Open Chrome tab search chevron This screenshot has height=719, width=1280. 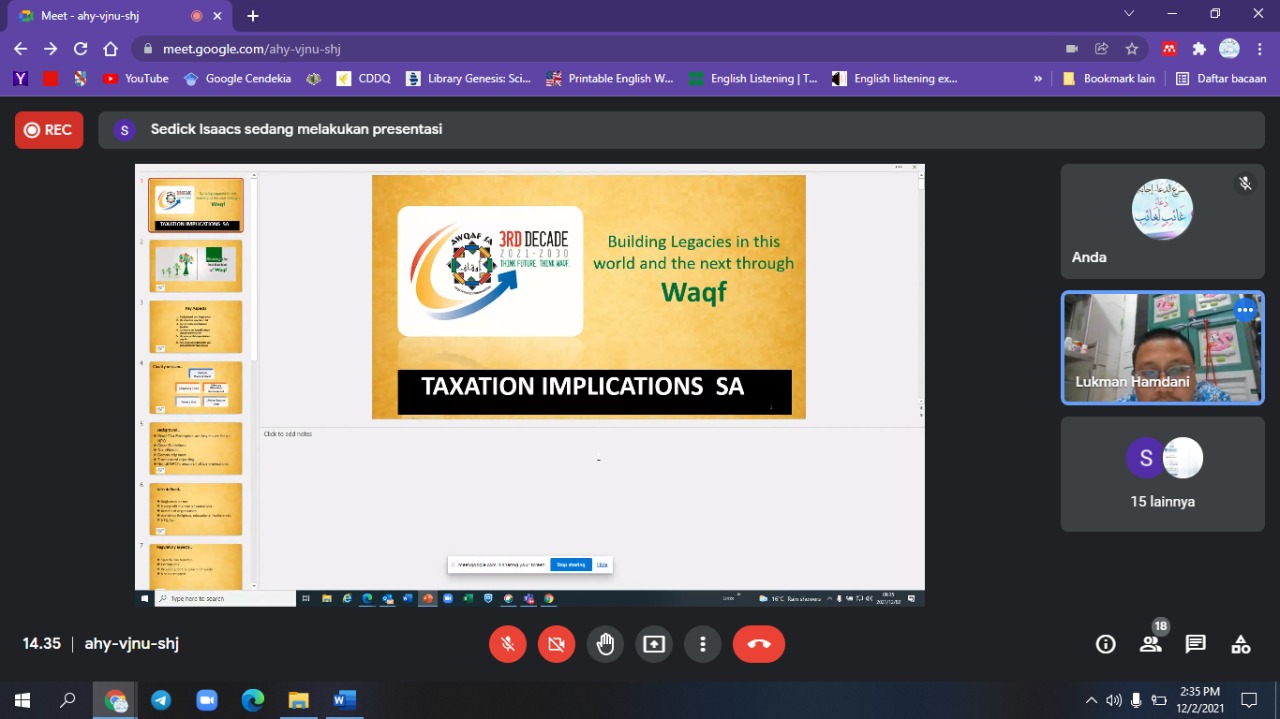[1129, 14]
